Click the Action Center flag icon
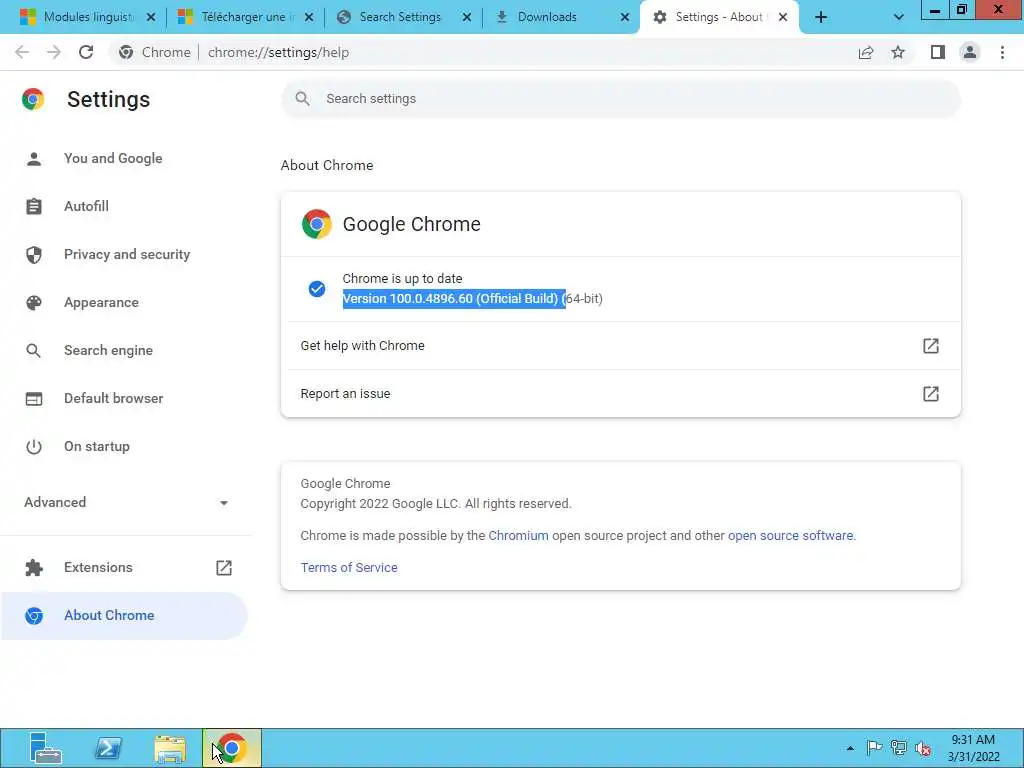1024x768 pixels. pos(874,748)
